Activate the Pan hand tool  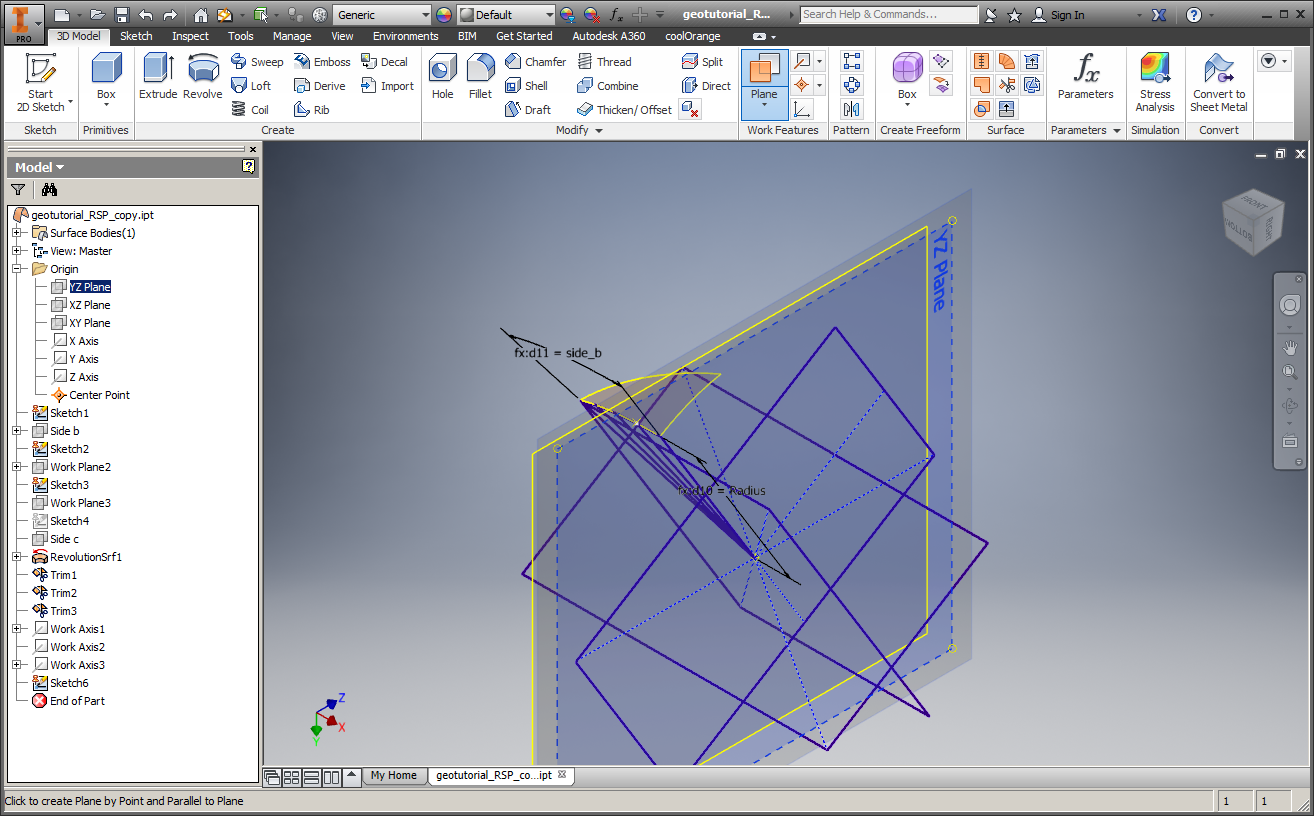tap(1289, 347)
